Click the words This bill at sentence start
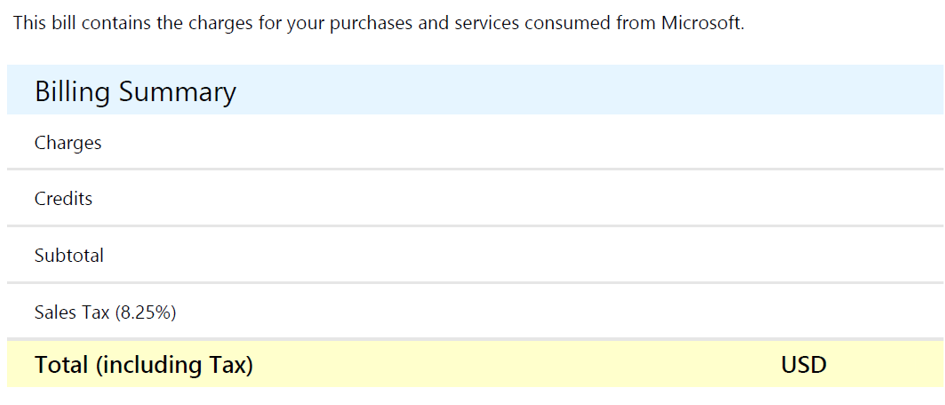 (x=40, y=24)
